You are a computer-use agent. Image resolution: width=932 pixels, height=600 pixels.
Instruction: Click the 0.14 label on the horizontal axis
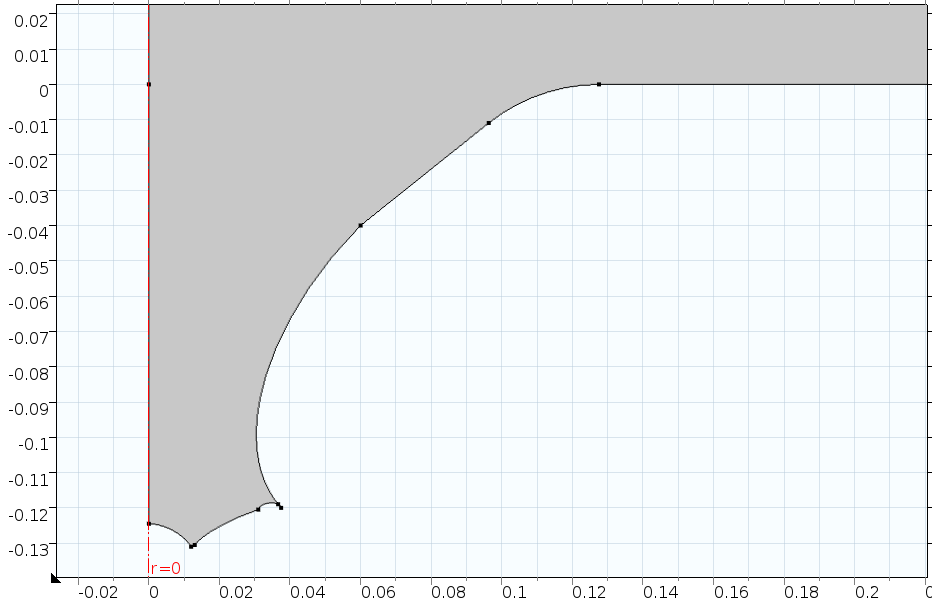click(660, 592)
